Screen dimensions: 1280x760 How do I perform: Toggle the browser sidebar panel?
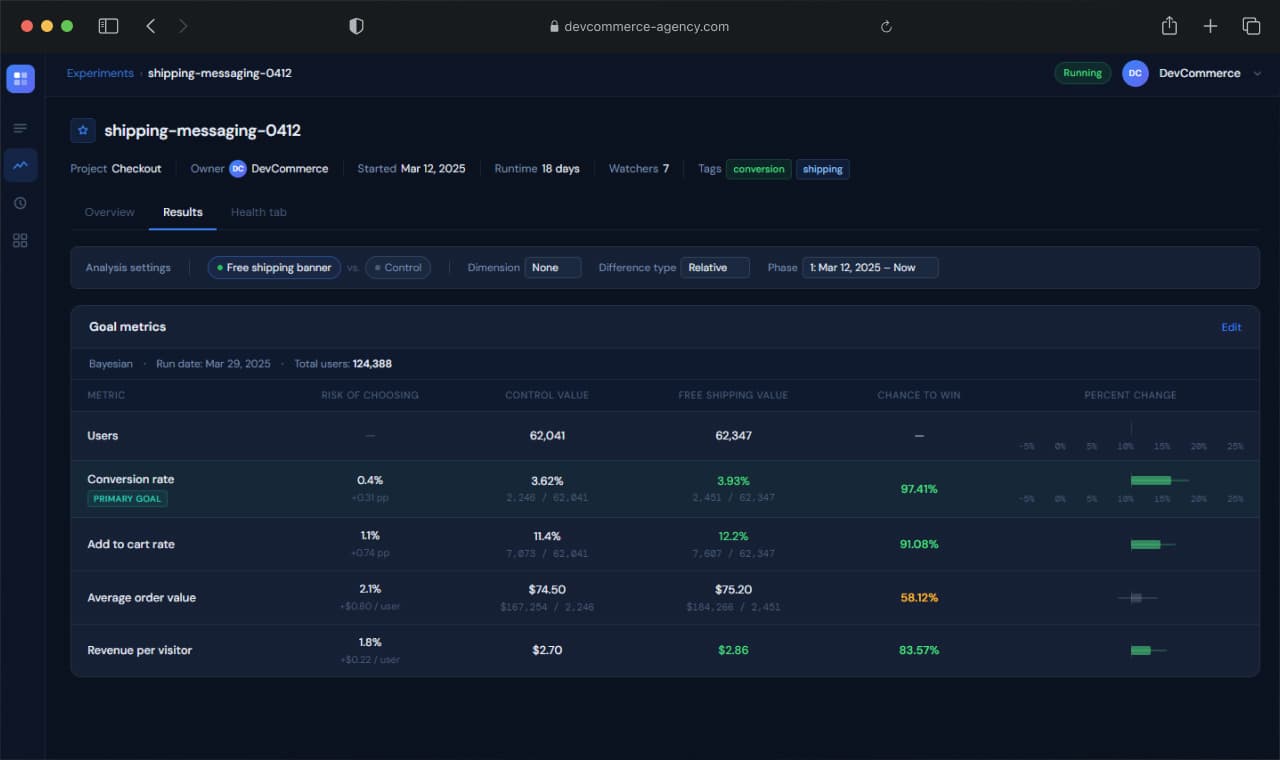click(x=108, y=27)
